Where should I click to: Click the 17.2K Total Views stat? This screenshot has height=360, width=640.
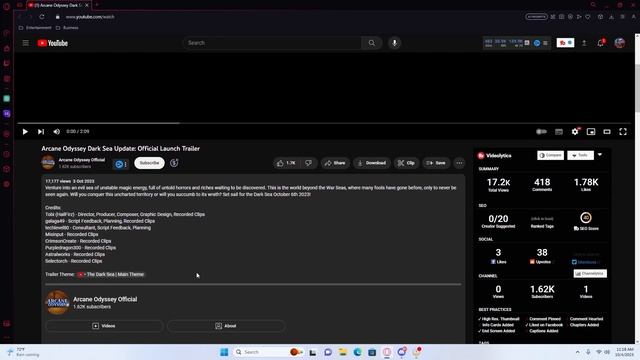point(498,184)
